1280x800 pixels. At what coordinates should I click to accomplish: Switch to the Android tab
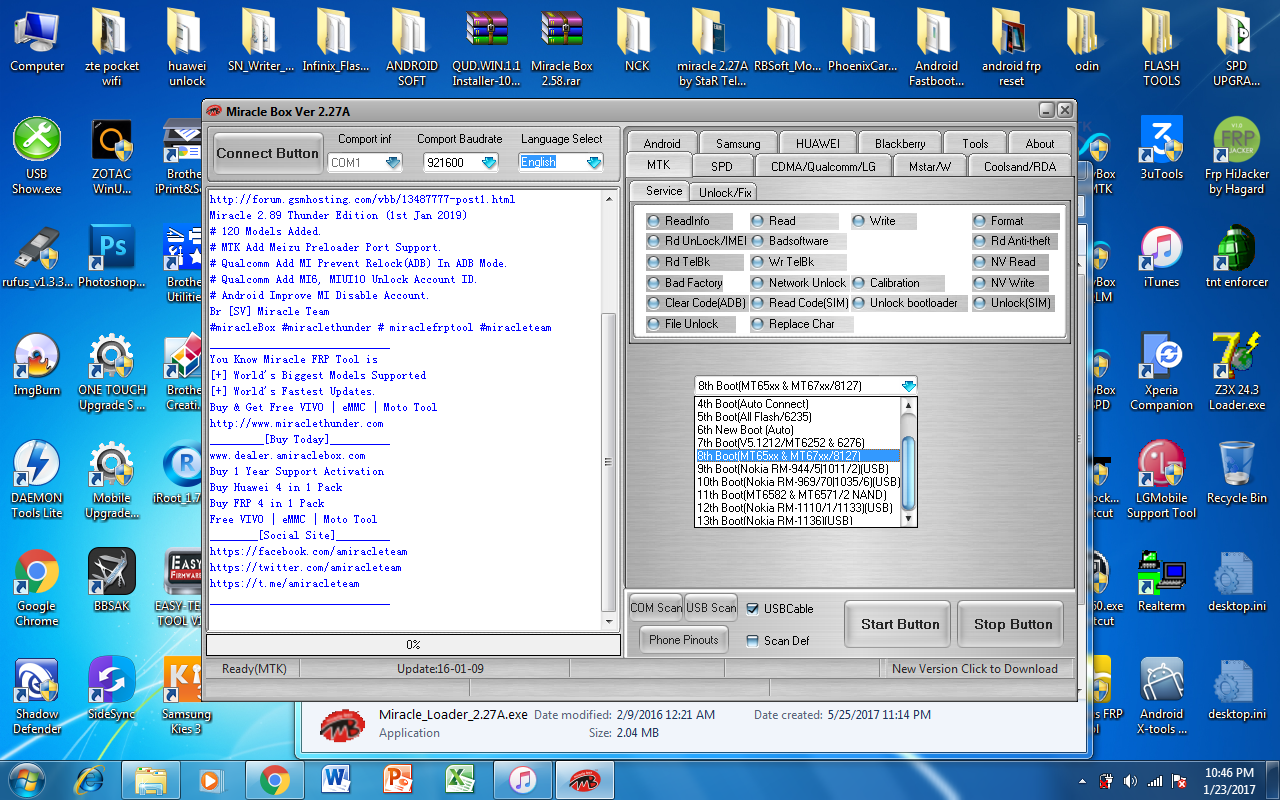[661, 143]
